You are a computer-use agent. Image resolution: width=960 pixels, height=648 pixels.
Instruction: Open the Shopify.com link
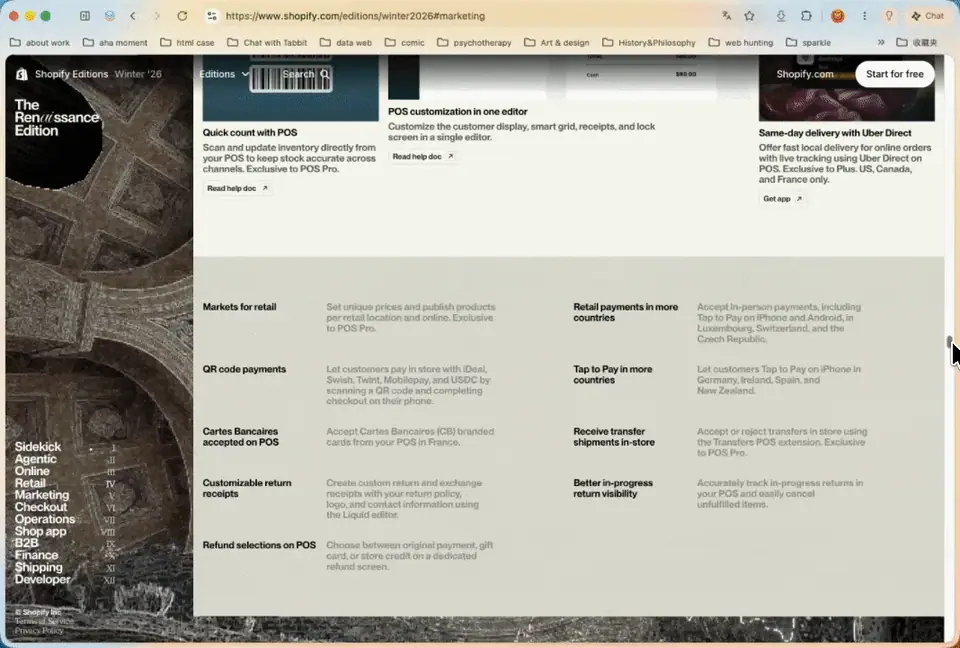pyautogui.click(x=805, y=74)
